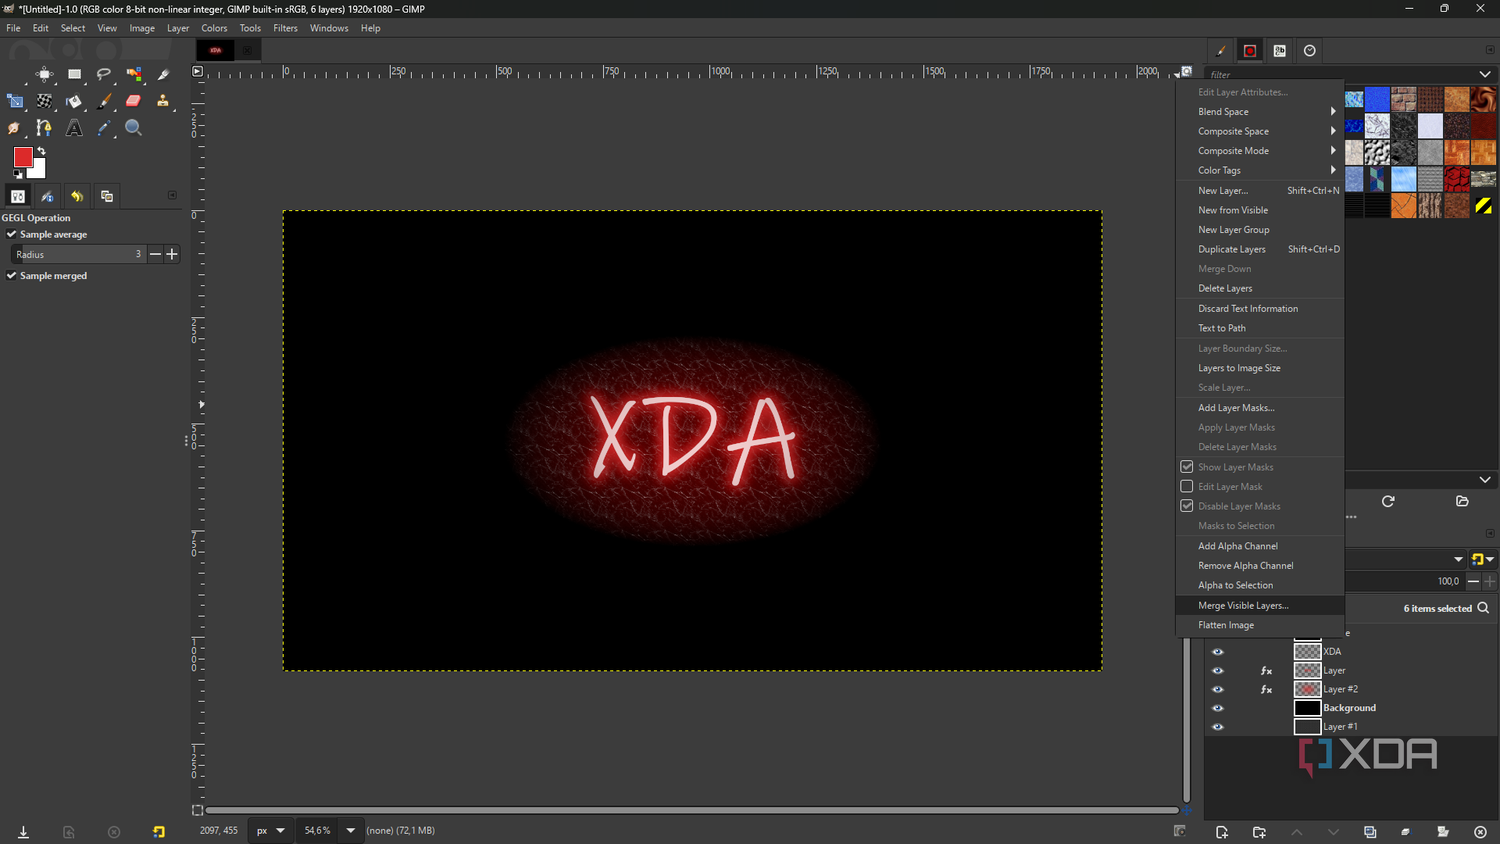Viewport: 1500px width, 844px height.
Task: Click the red foreground color swatch
Action: click(x=22, y=157)
